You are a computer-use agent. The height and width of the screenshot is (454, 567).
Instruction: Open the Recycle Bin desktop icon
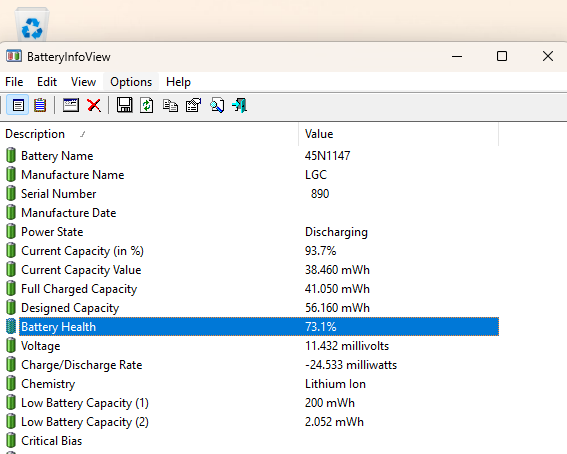[32, 24]
